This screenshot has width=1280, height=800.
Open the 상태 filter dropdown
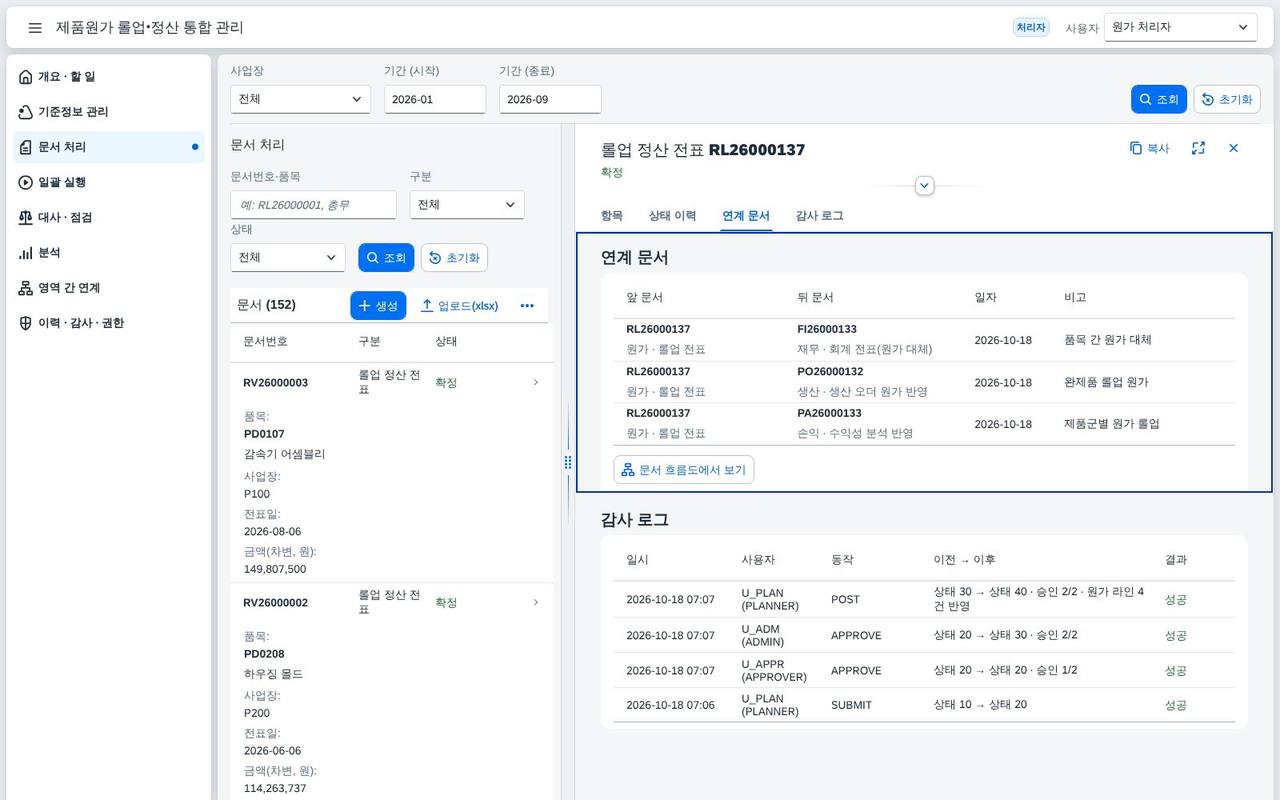tap(287, 258)
